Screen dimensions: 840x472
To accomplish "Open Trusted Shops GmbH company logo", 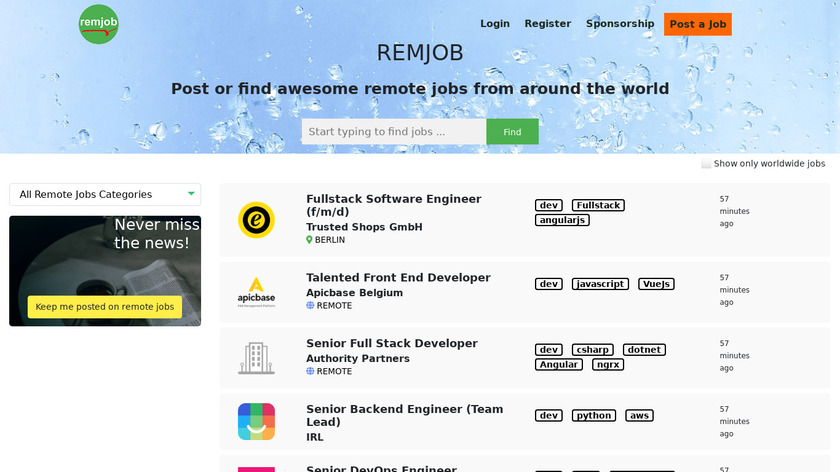I will point(256,220).
